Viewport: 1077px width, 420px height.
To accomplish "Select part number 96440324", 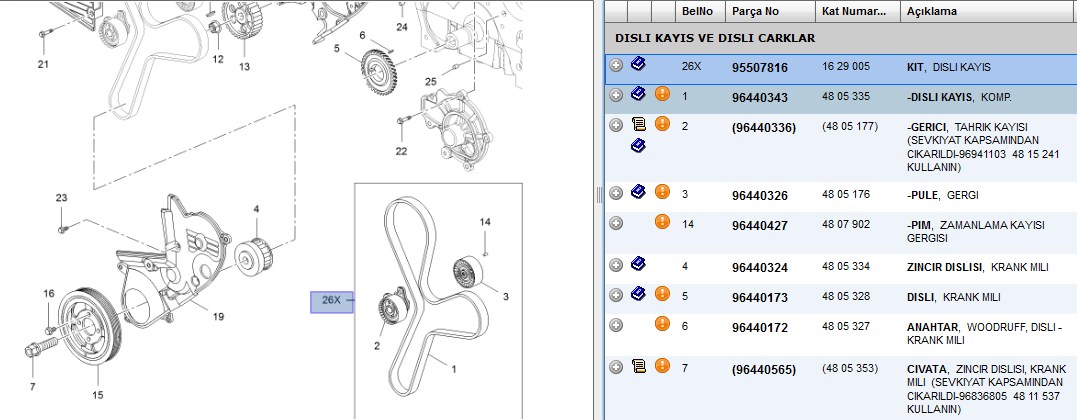I will tap(760, 267).
